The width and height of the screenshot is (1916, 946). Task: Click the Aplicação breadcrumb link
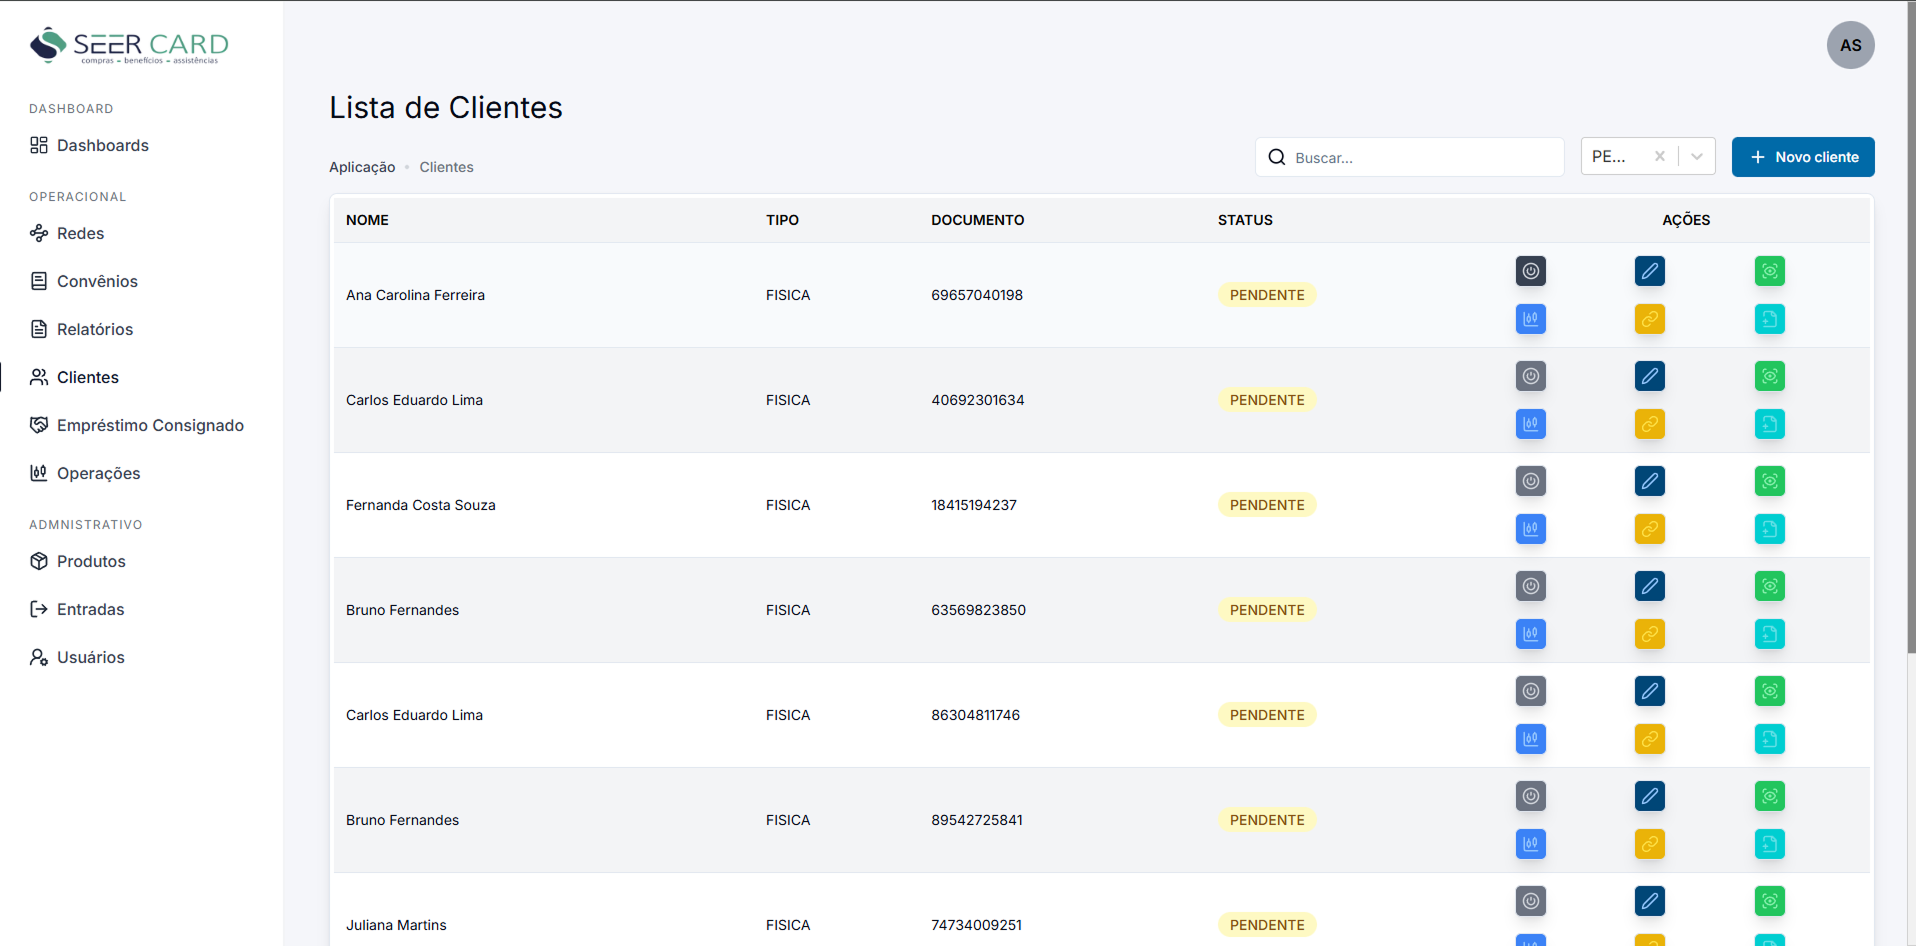[x=362, y=167]
